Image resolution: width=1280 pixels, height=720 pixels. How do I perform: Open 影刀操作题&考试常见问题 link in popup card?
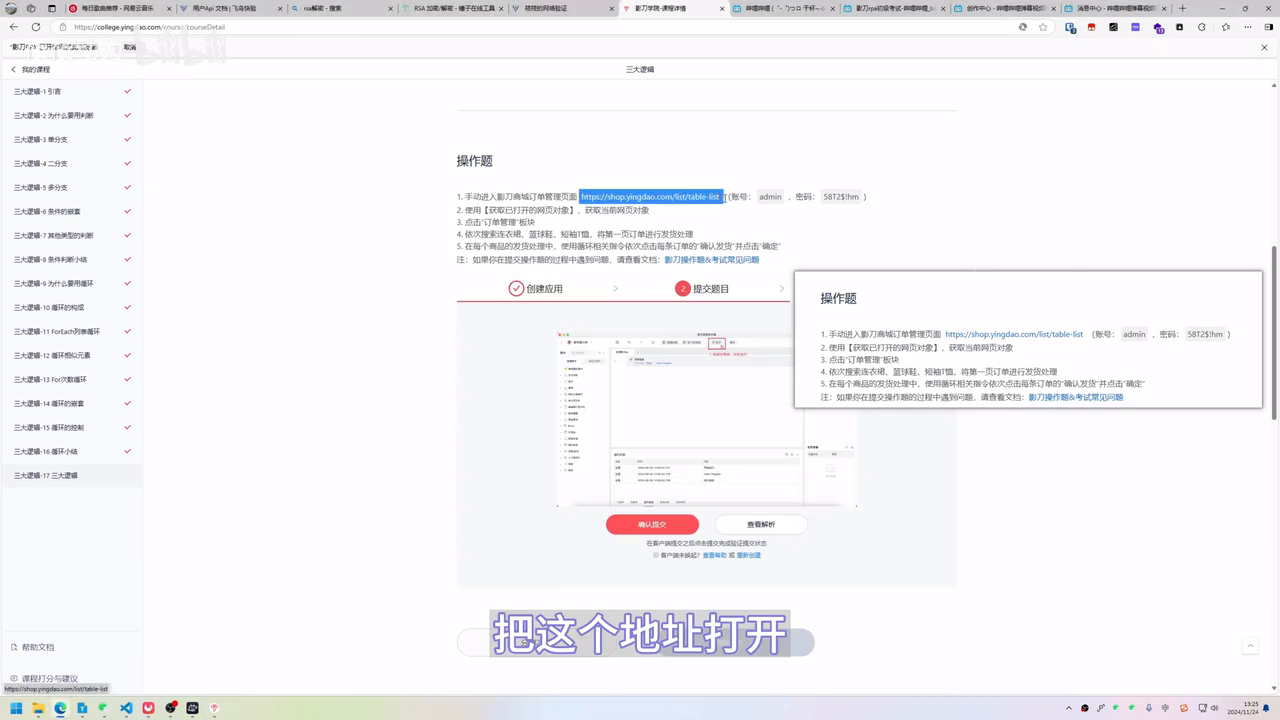[x=1075, y=397]
